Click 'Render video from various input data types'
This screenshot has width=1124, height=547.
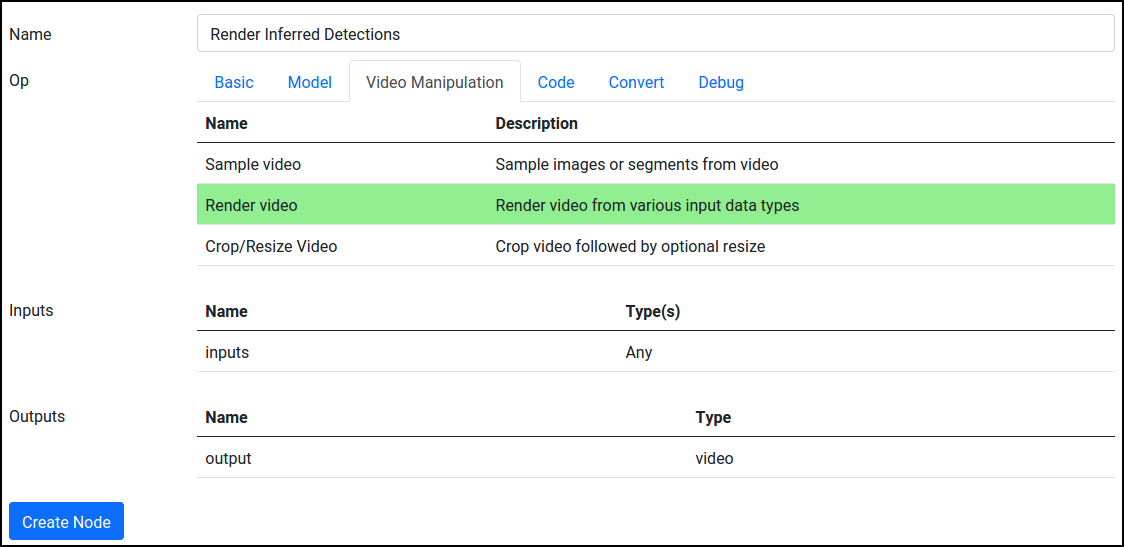(647, 206)
